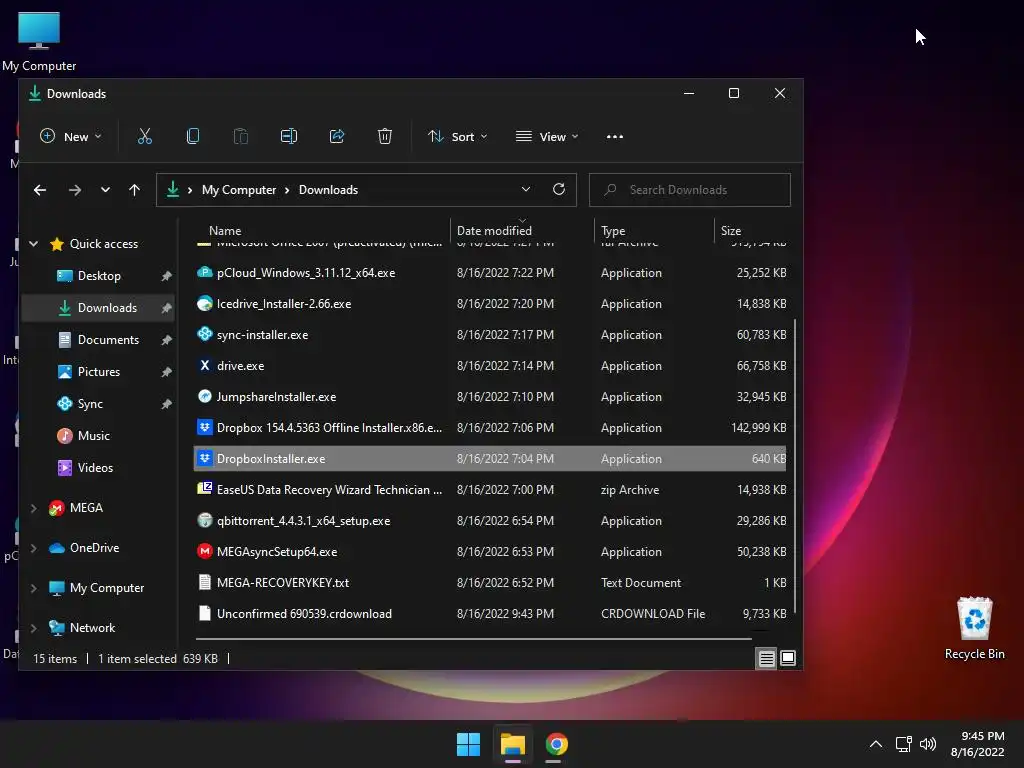Viewport: 1024px width, 768px height.
Task: Open the View dropdown menu
Action: 547,136
